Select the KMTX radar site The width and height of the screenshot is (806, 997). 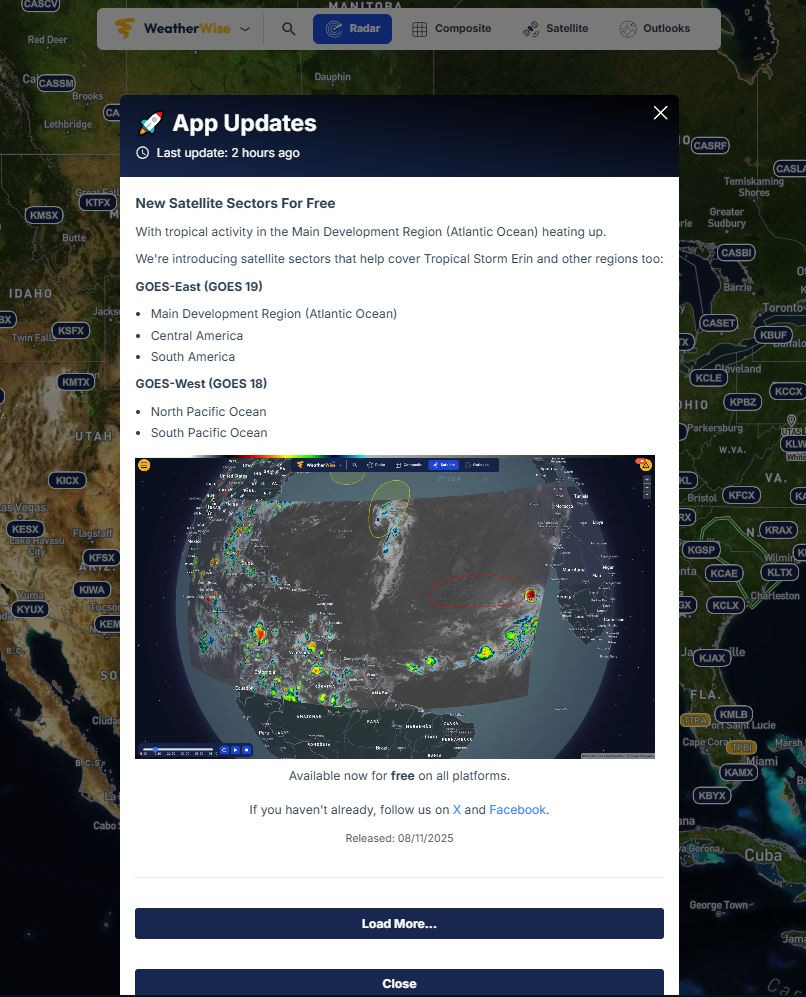[x=76, y=382]
